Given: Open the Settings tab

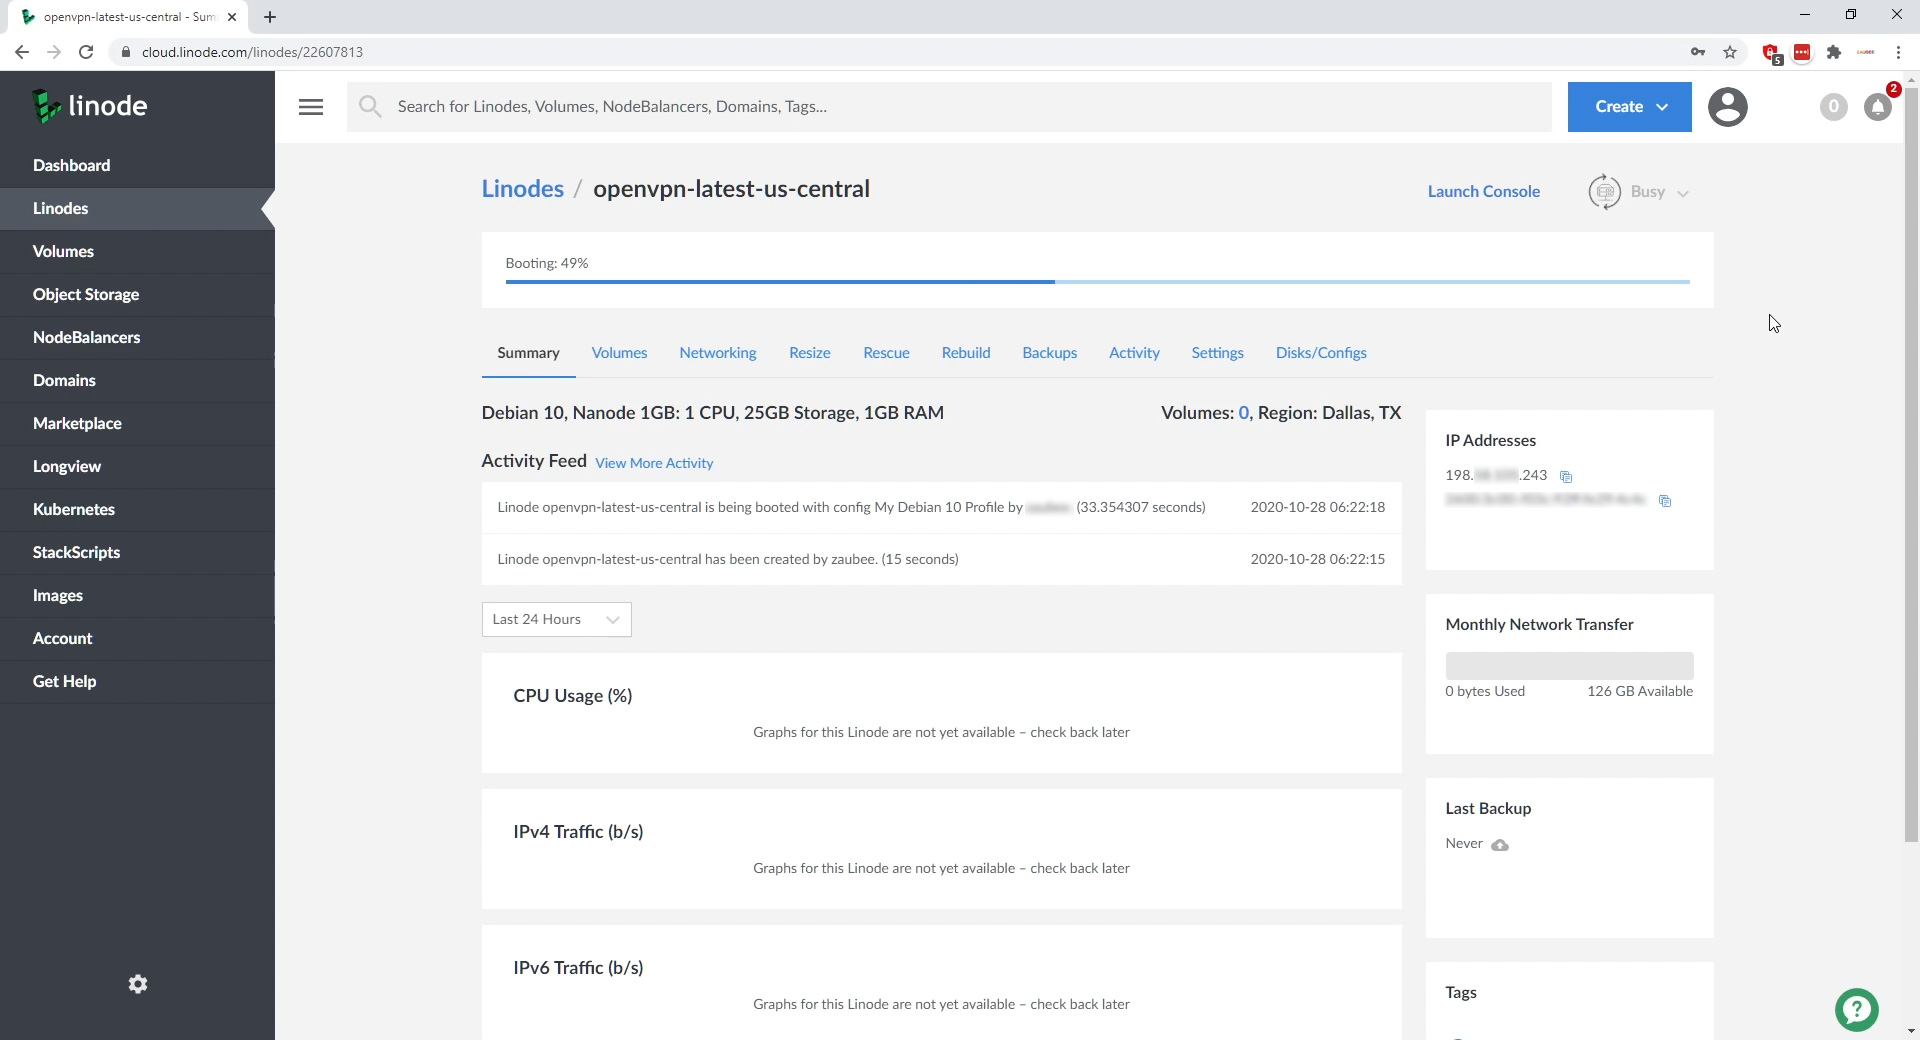Looking at the screenshot, I should point(1217,353).
